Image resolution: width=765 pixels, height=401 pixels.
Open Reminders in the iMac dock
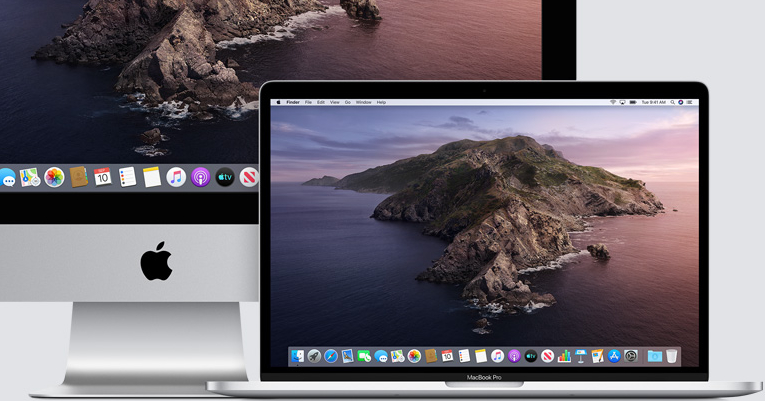tap(127, 177)
